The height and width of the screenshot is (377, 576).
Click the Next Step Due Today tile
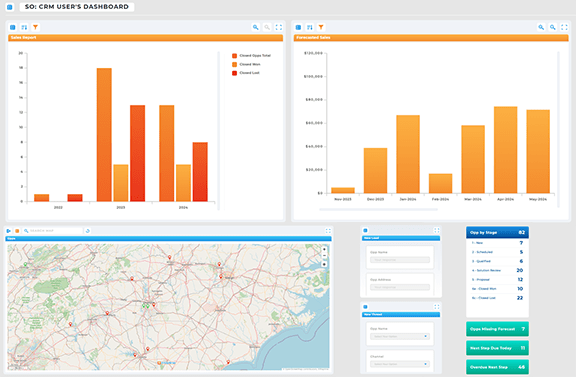point(497,348)
